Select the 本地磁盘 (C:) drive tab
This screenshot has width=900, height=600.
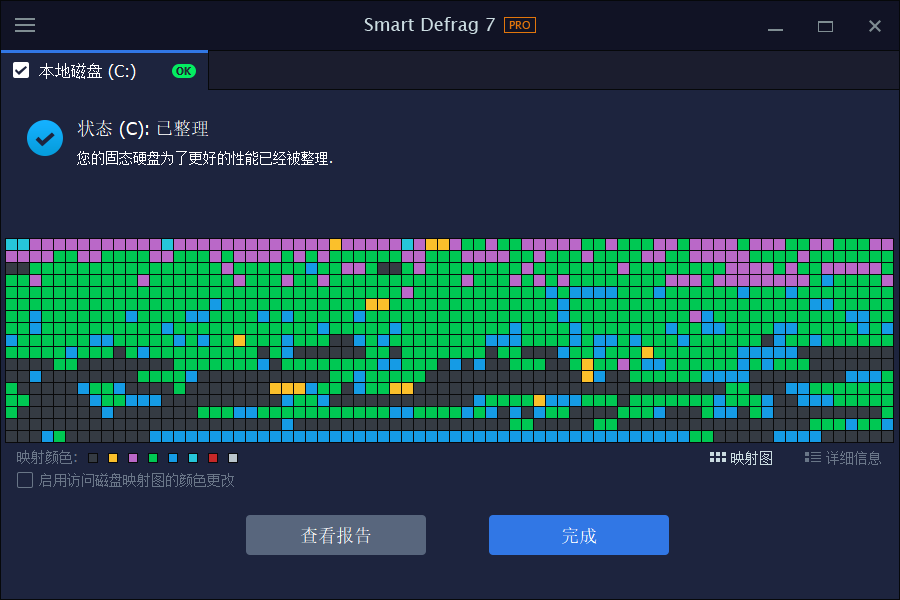(88, 71)
